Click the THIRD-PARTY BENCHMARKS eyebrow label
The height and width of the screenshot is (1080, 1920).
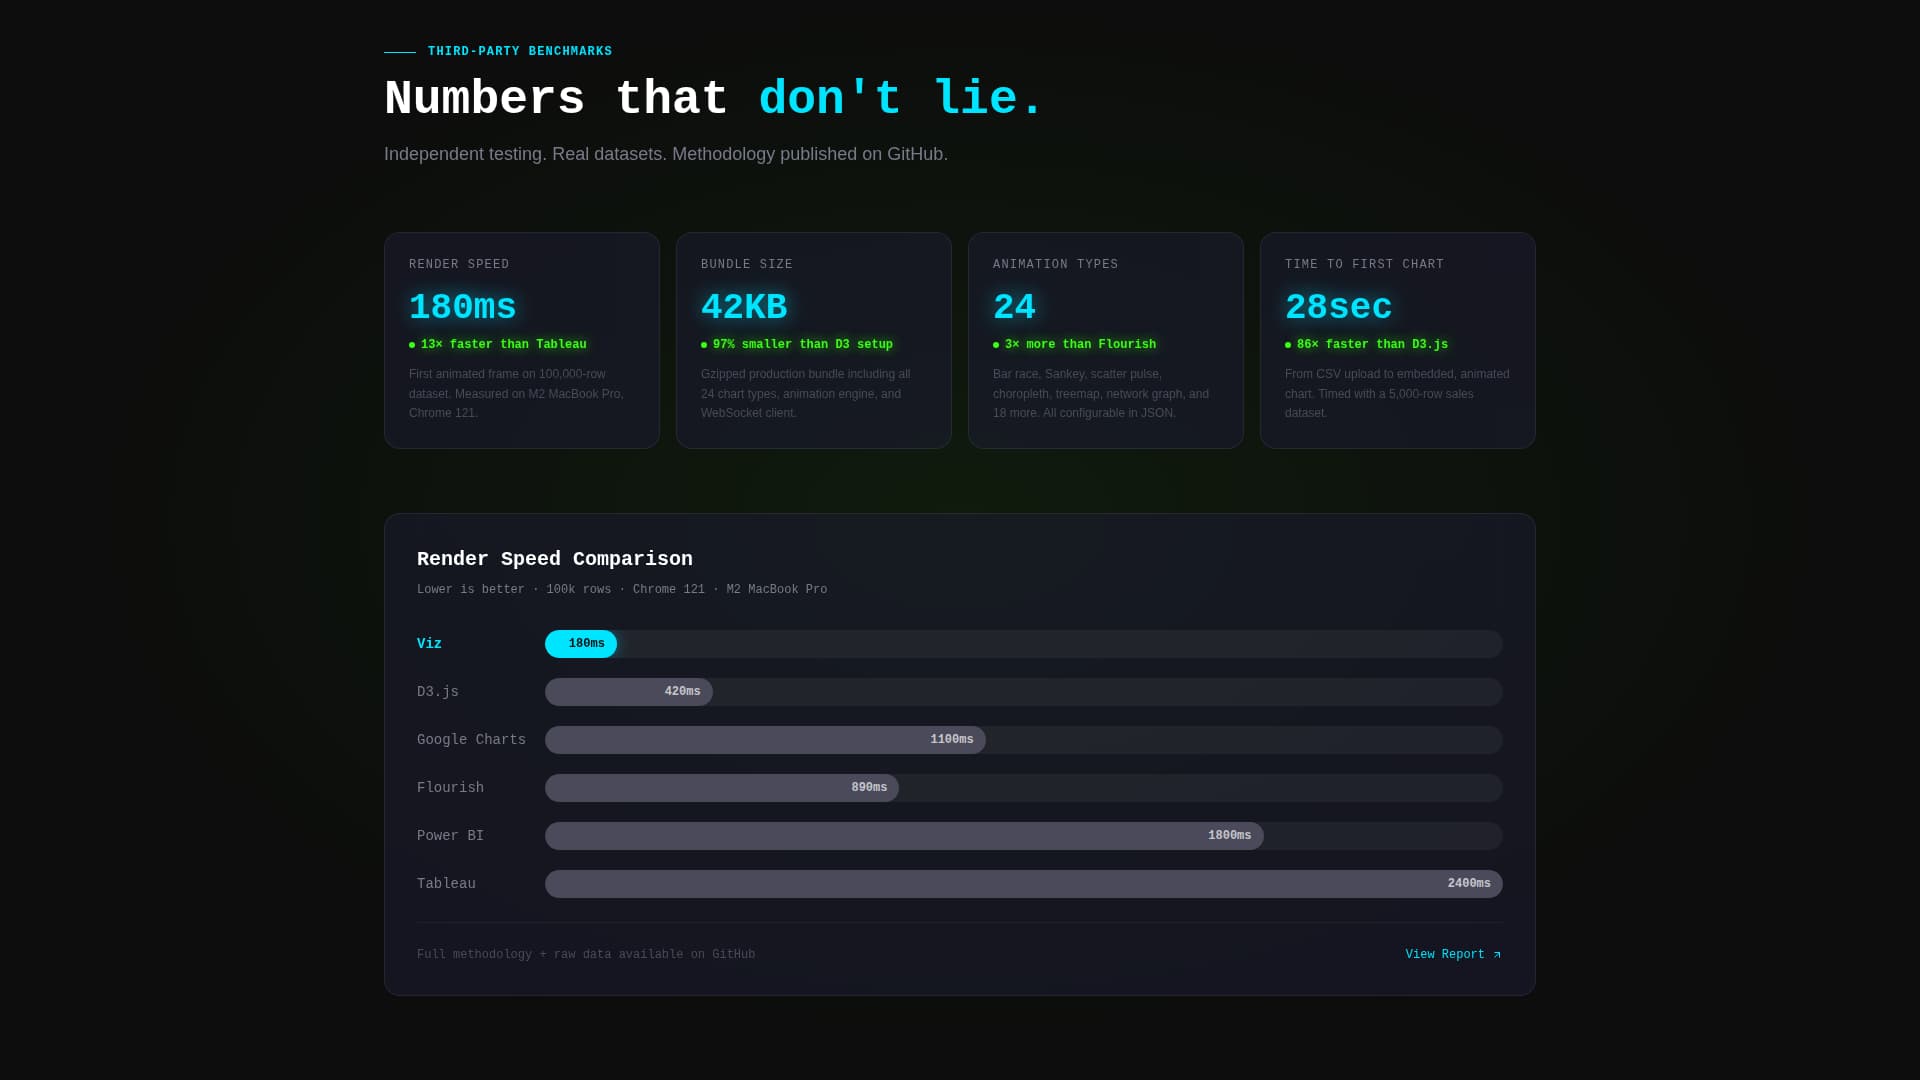[x=520, y=51]
